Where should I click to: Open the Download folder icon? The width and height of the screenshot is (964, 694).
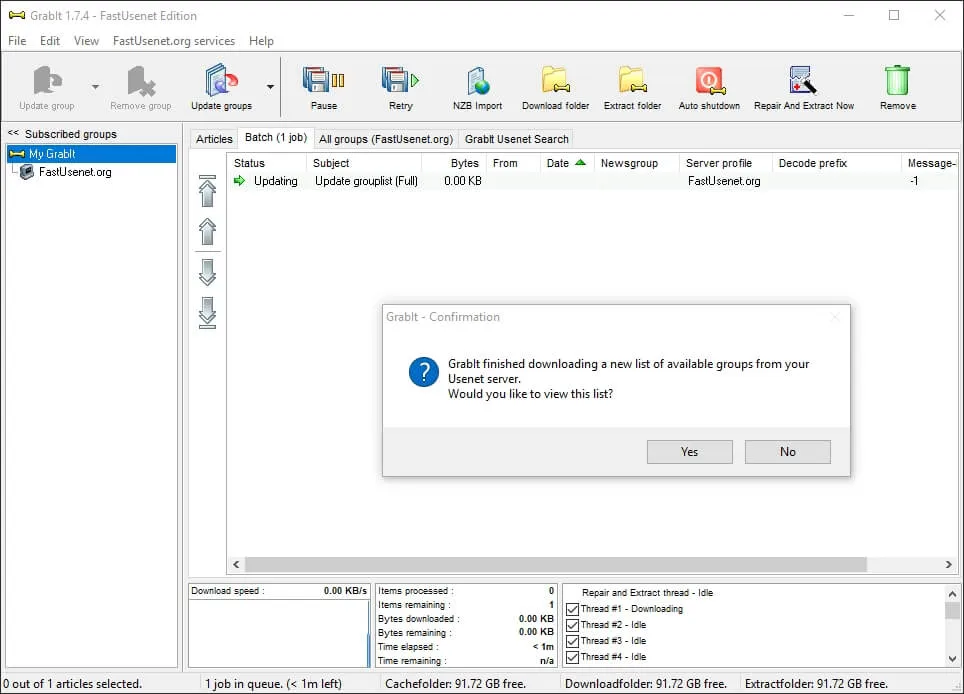pos(556,81)
